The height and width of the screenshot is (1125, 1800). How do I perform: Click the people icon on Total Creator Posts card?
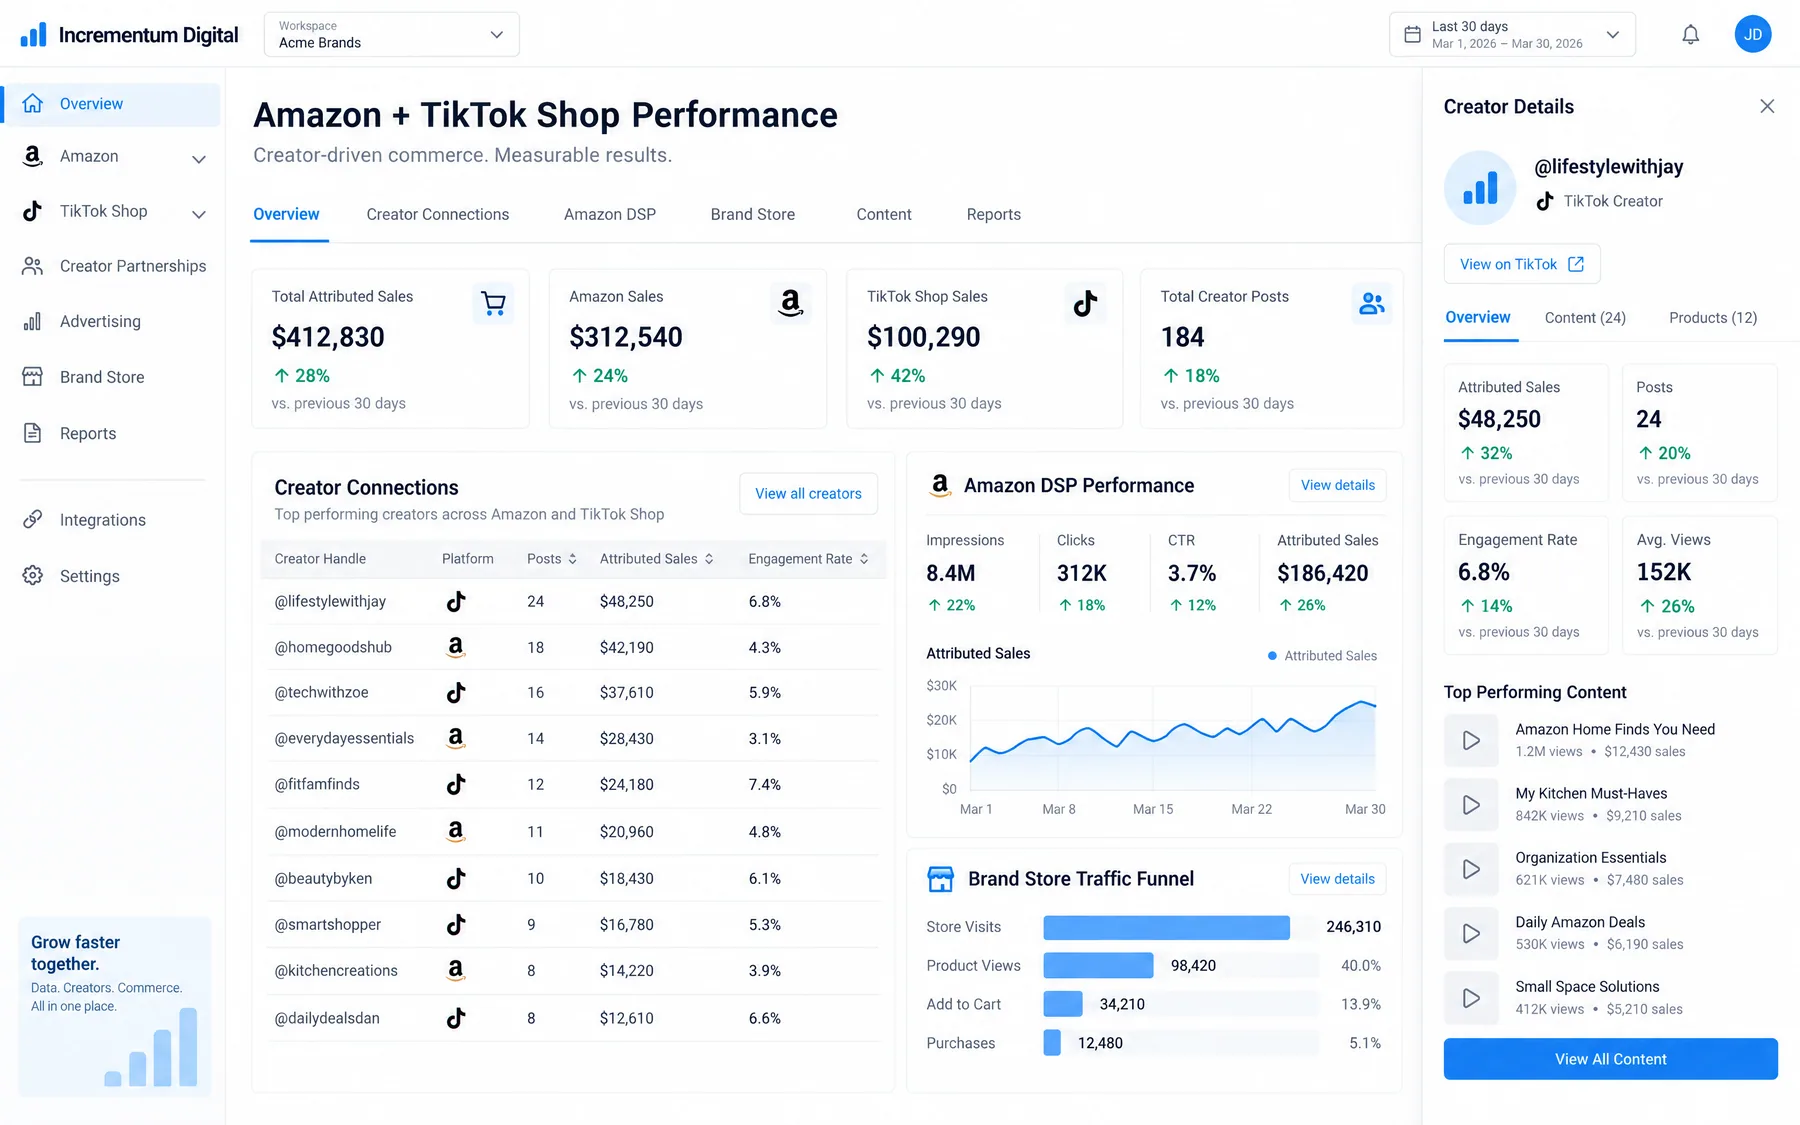pos(1372,303)
